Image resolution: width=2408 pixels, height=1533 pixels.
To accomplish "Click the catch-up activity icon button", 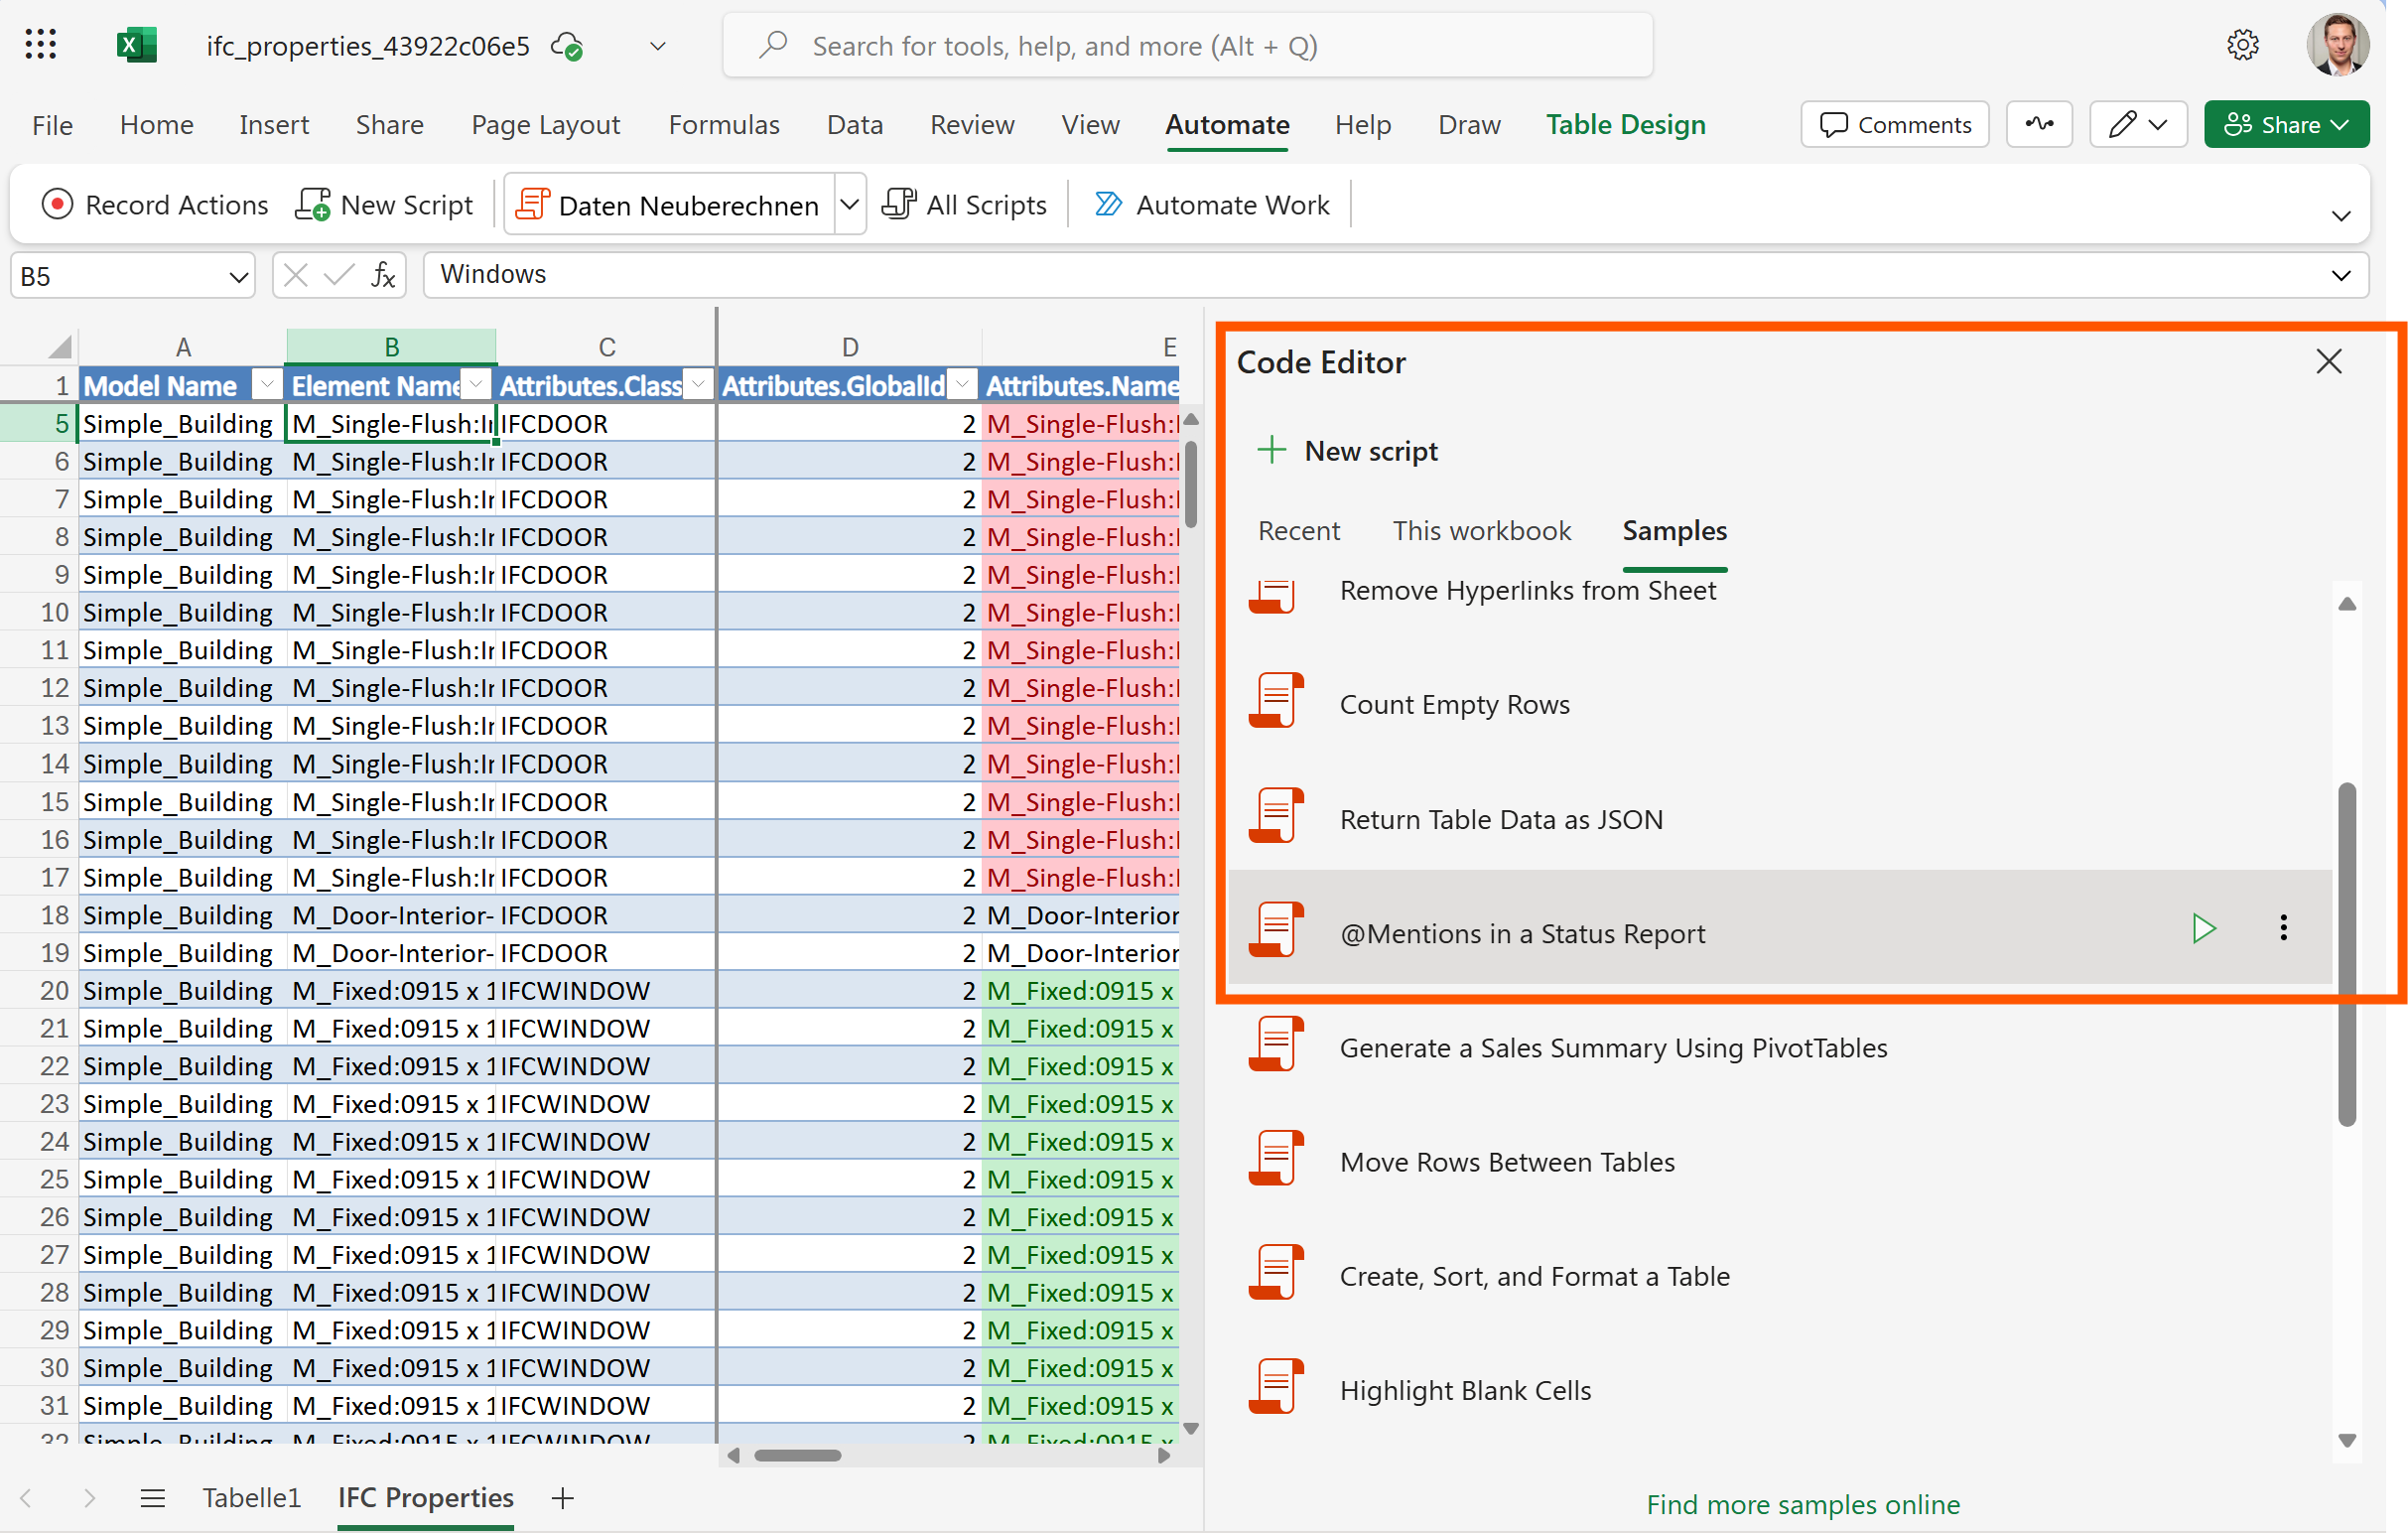I will point(2039,125).
